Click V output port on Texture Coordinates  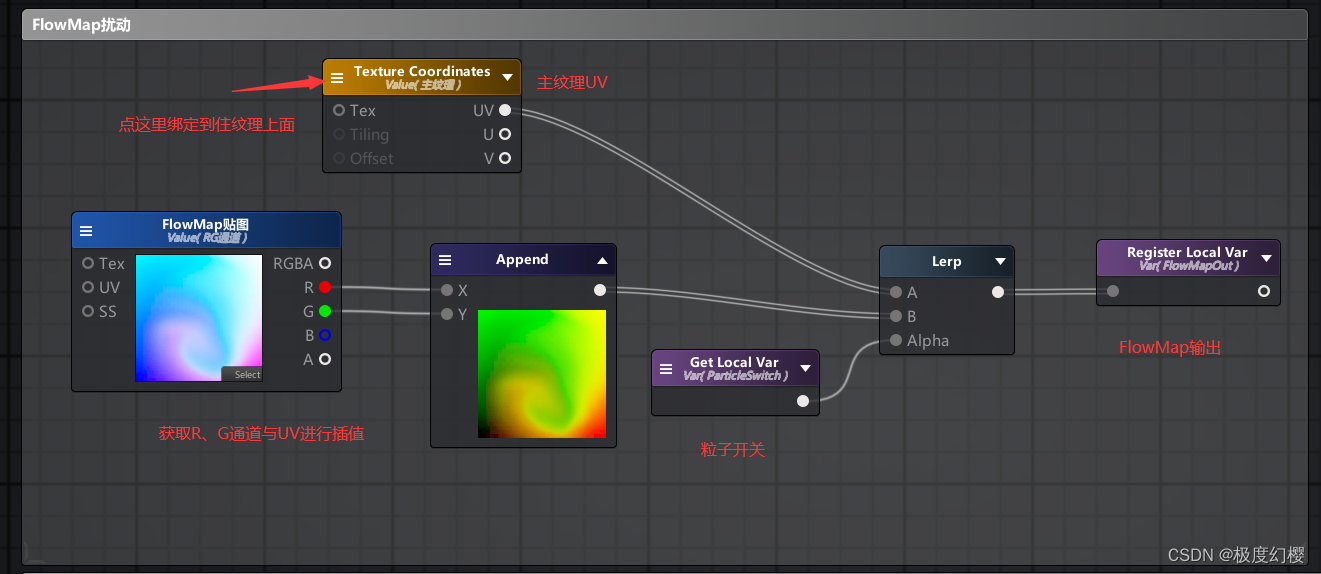point(505,158)
